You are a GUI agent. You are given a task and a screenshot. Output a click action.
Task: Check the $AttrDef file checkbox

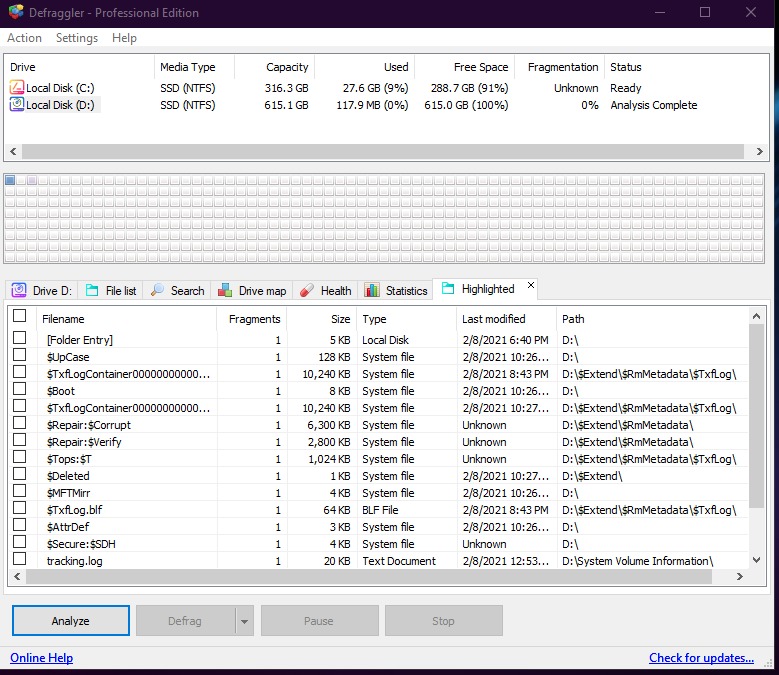(19, 524)
